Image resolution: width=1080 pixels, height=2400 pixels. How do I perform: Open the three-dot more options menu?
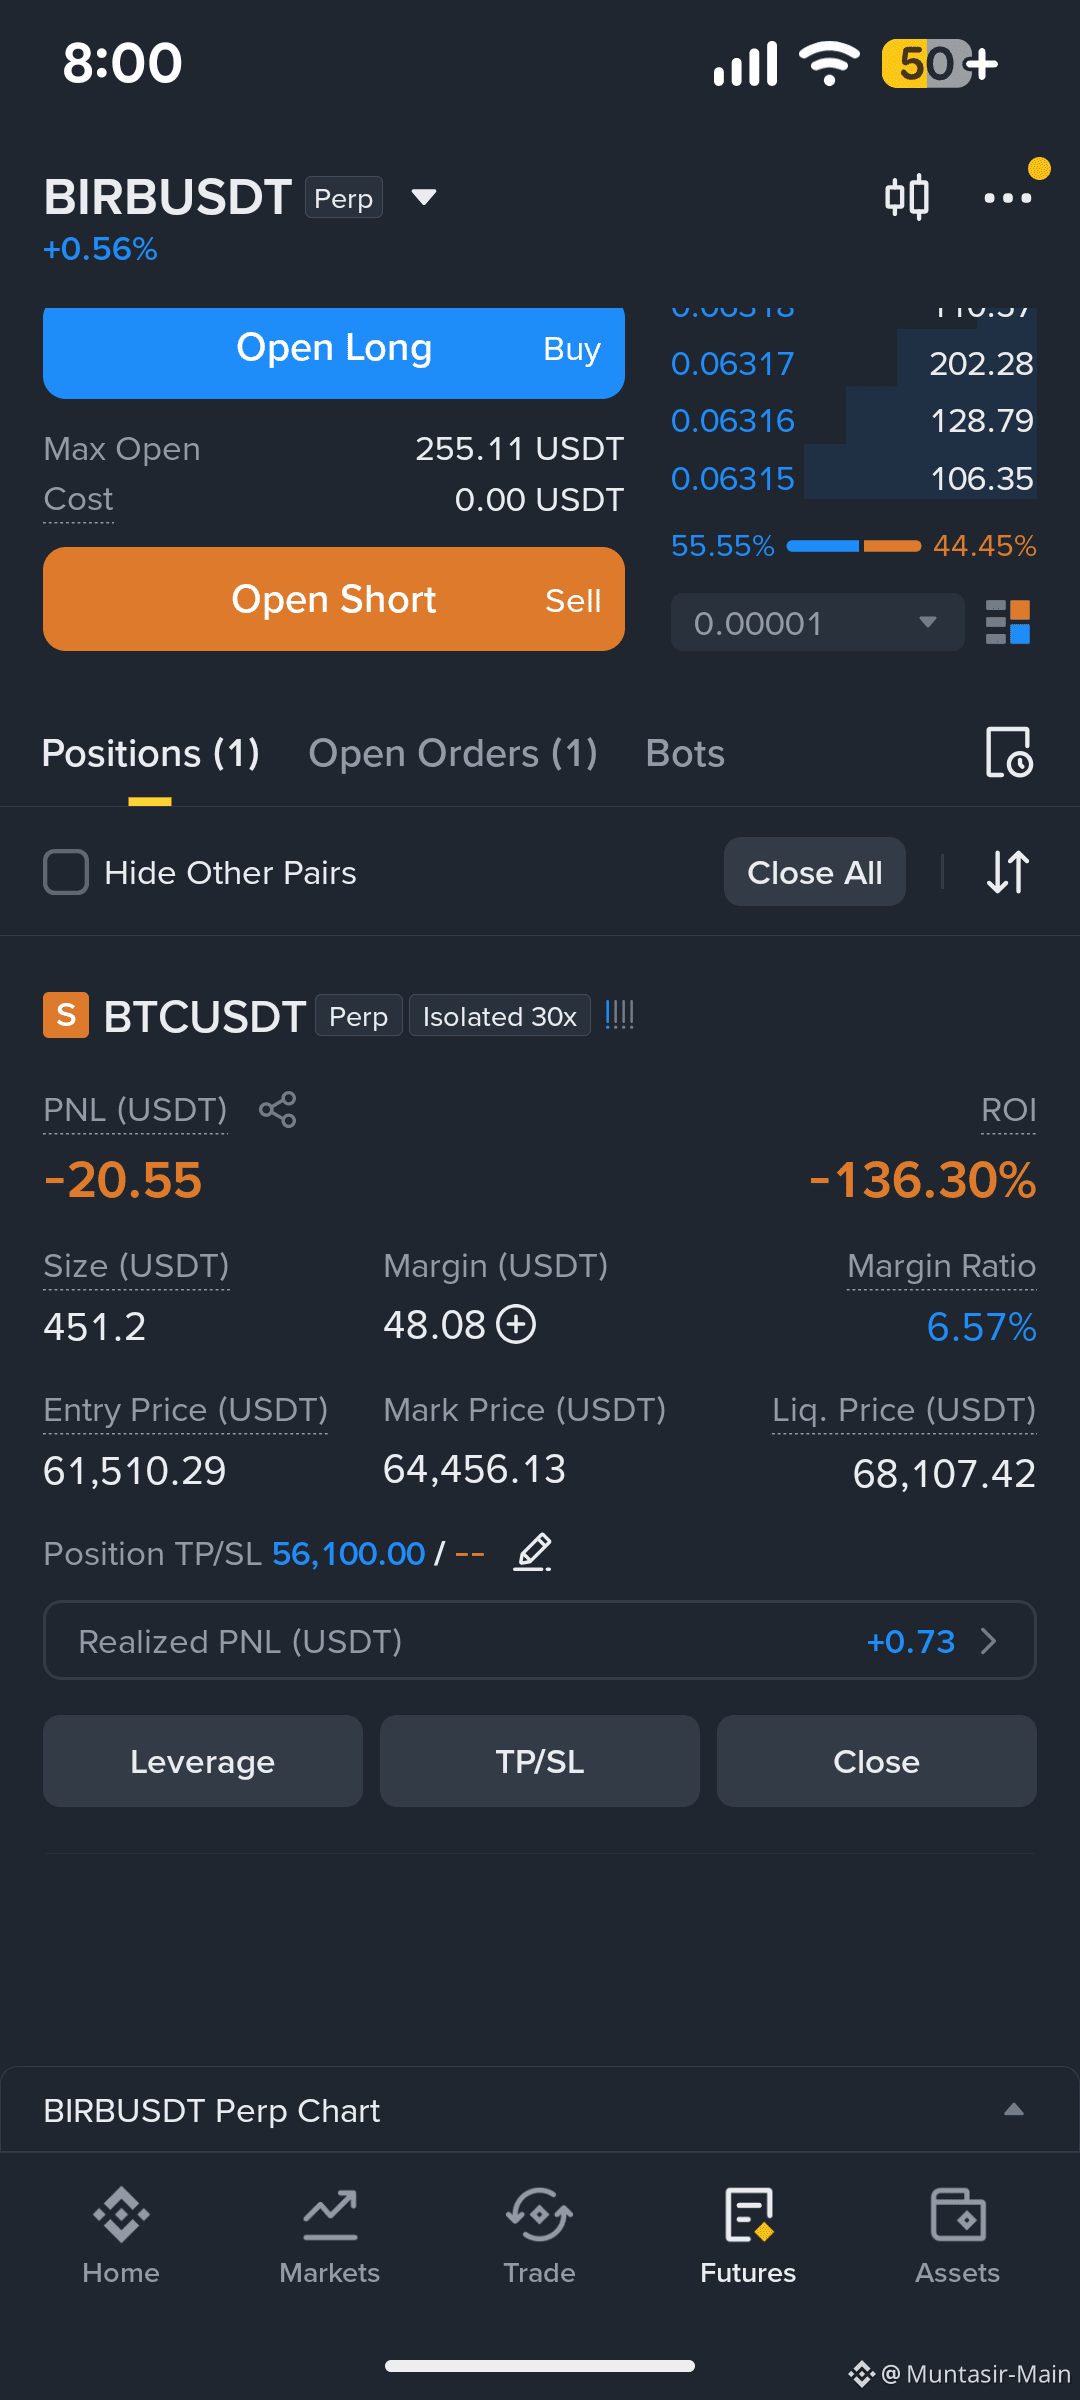coord(1007,197)
